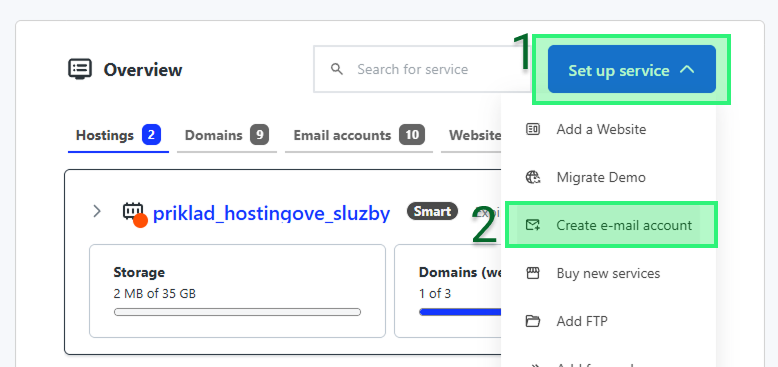Click the Migrate Demo globe icon
The height and width of the screenshot is (367, 778).
(533, 177)
